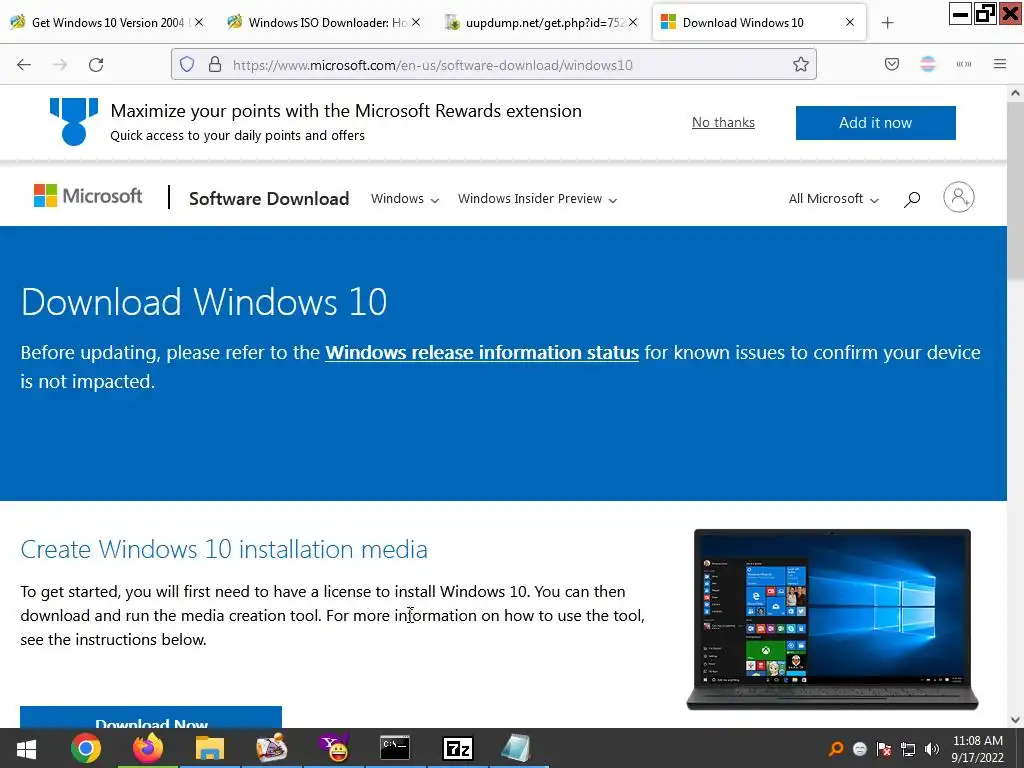This screenshot has width=1024, height=768.
Task: Open the Pocket save icon
Action: [892, 64]
